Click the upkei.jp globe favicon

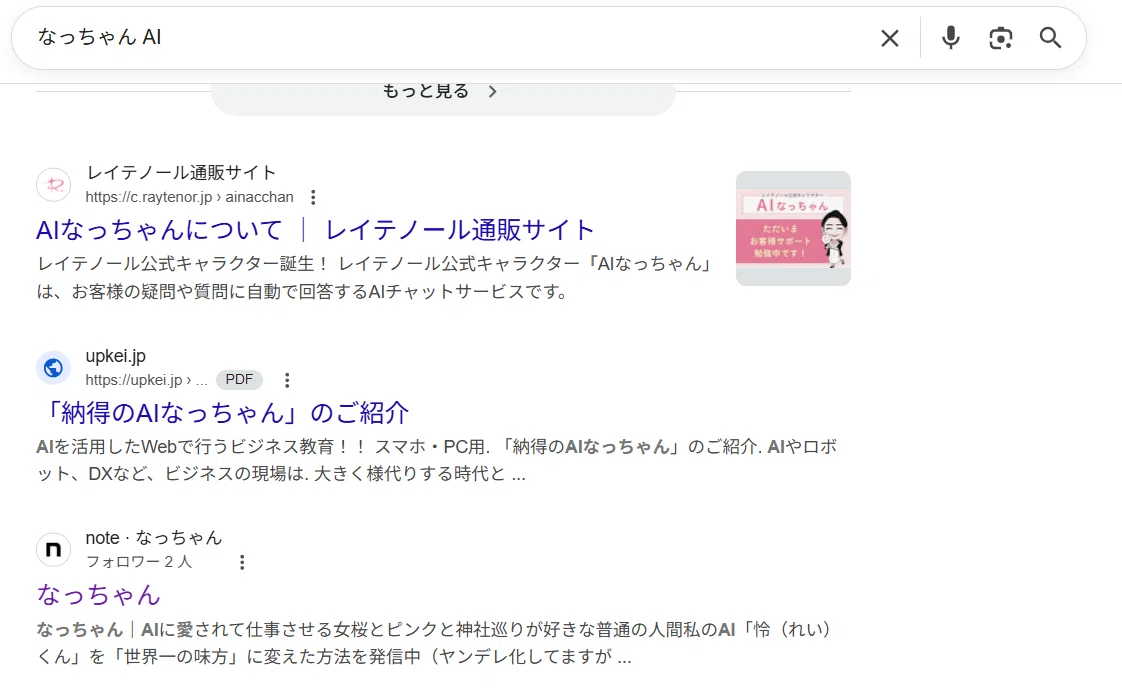pos(54,368)
